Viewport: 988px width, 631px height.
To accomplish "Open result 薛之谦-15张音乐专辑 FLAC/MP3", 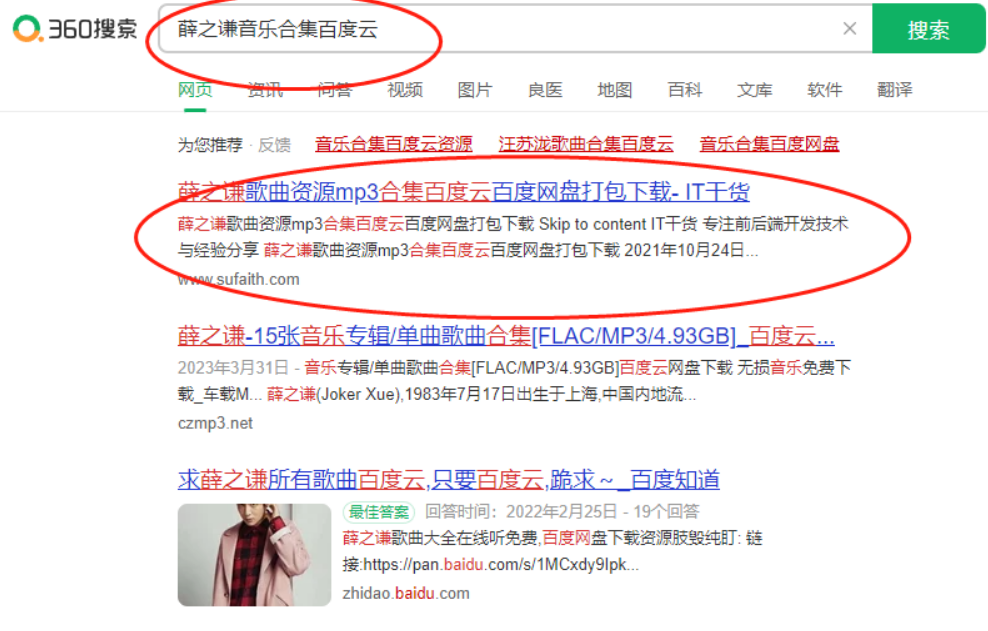I will pos(506,336).
